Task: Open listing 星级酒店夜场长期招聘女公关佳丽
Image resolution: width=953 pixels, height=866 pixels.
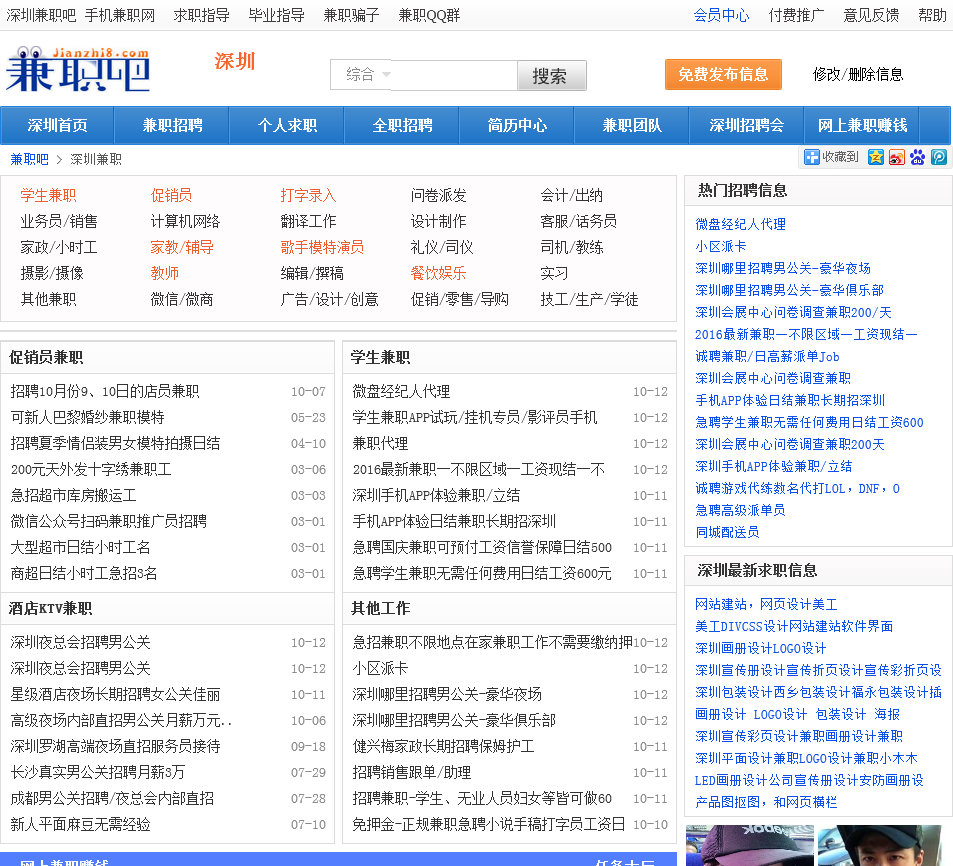Action: pyautogui.click(x=115, y=694)
